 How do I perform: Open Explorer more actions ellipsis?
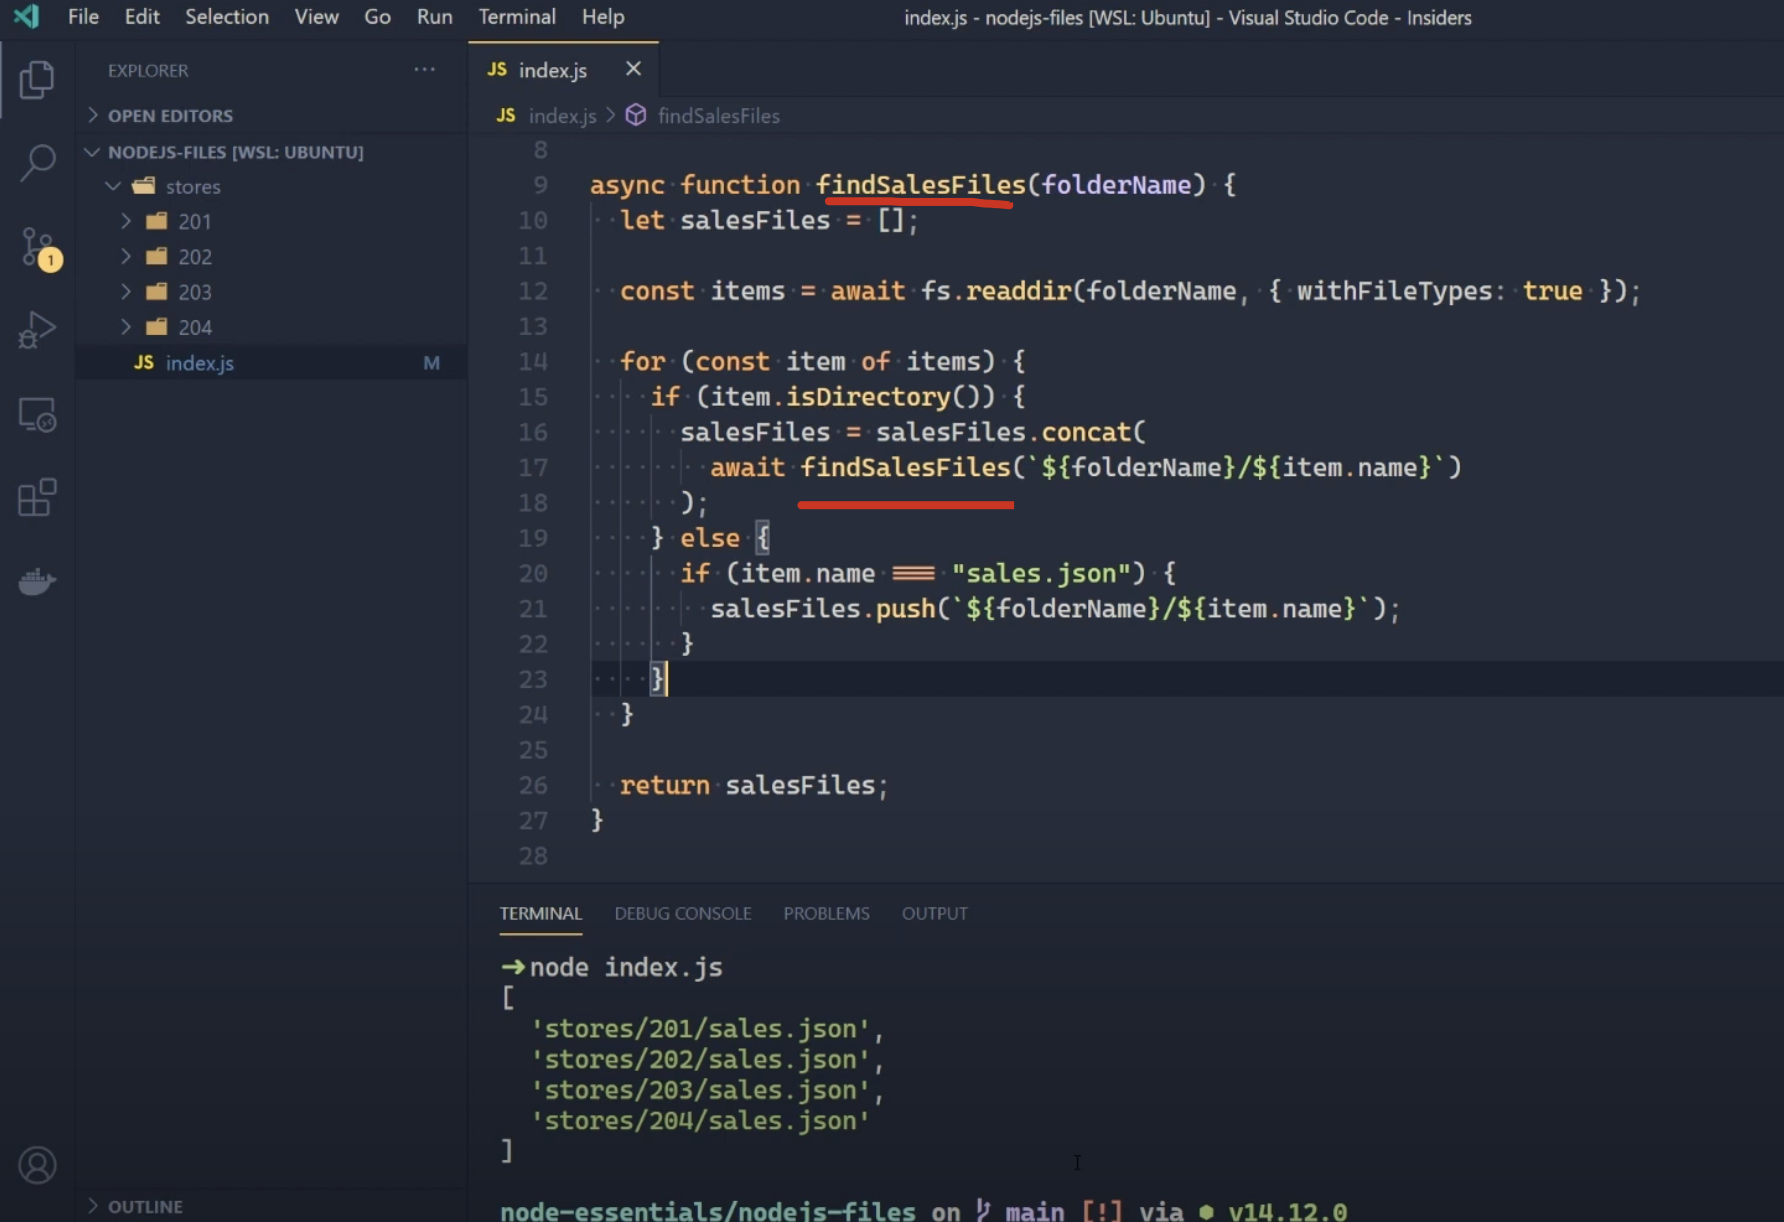coord(424,70)
